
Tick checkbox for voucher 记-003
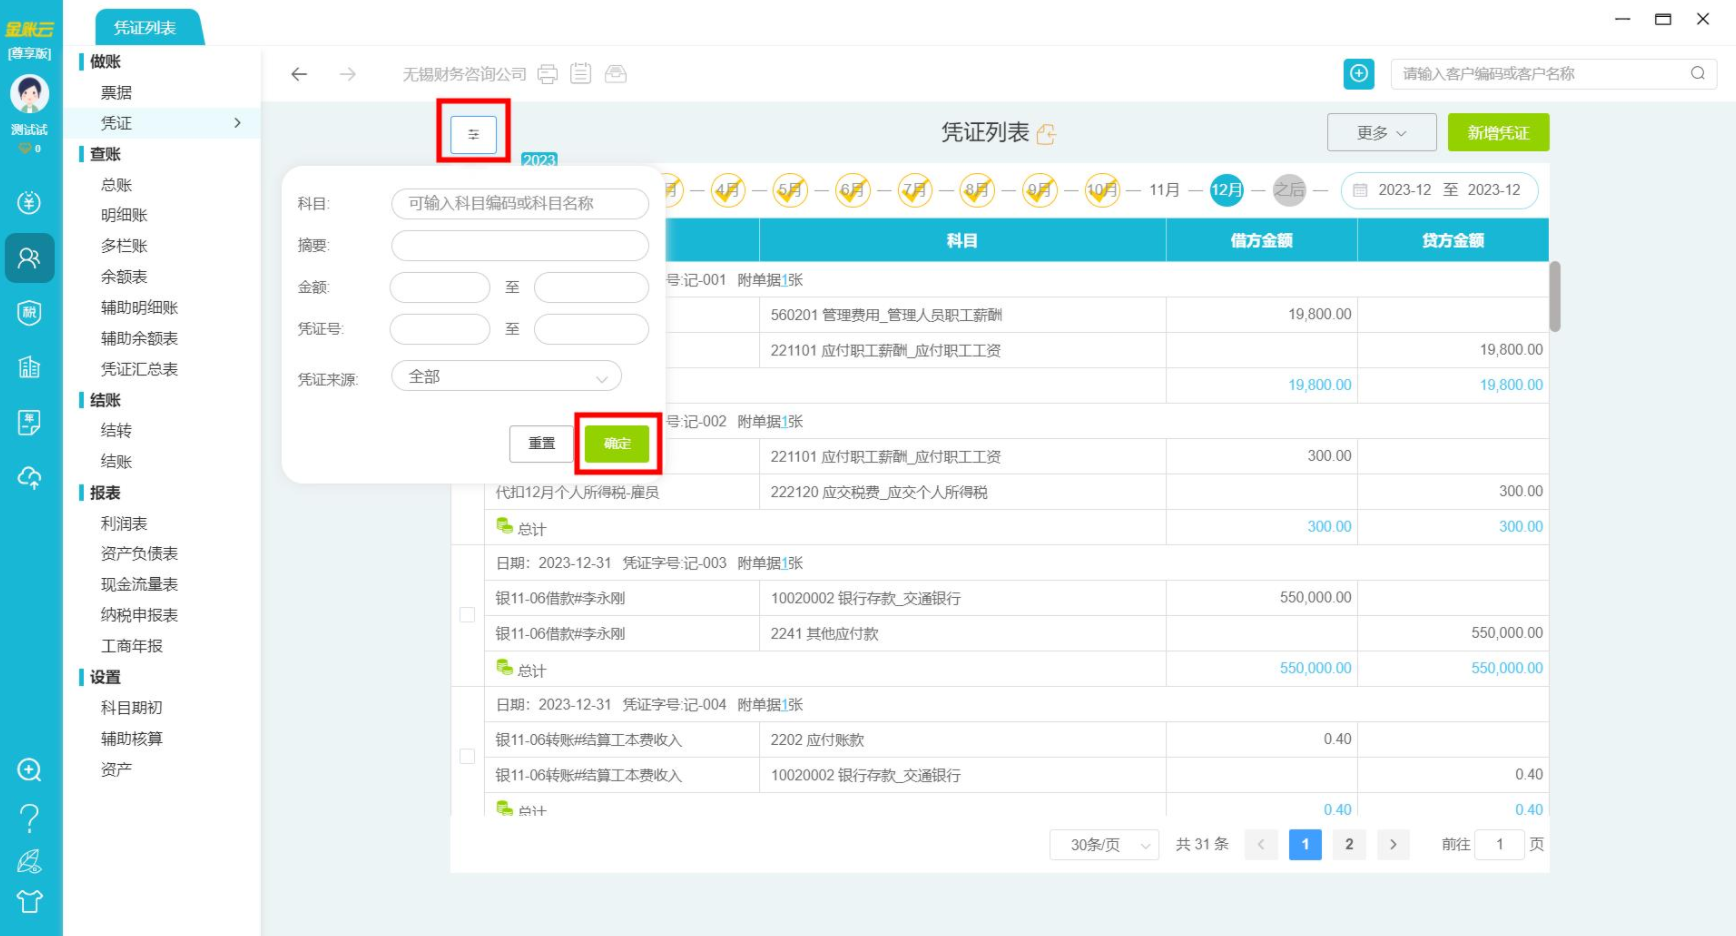coord(467,615)
